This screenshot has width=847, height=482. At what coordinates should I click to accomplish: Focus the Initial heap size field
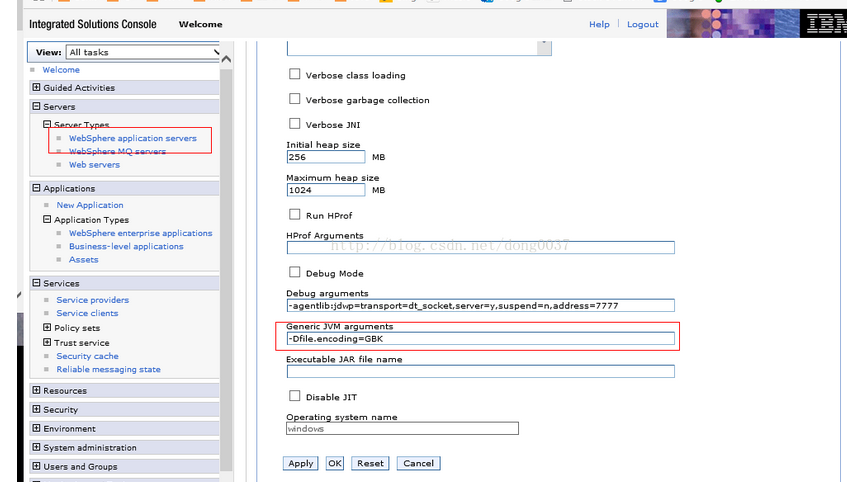(x=326, y=157)
